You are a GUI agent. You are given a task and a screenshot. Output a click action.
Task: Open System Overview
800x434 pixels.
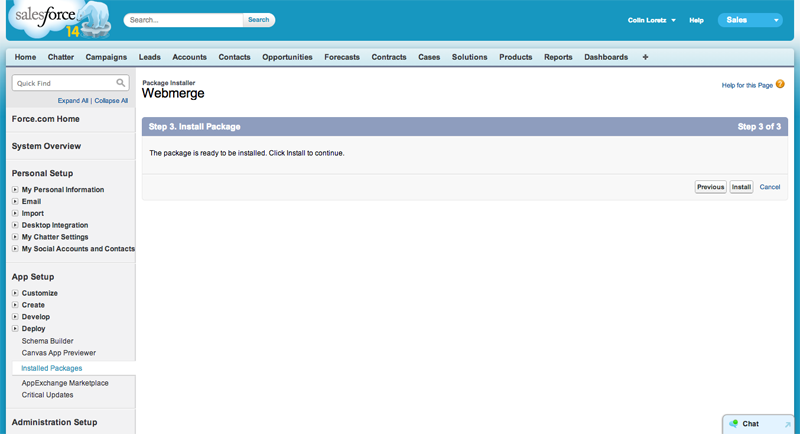click(x=46, y=146)
